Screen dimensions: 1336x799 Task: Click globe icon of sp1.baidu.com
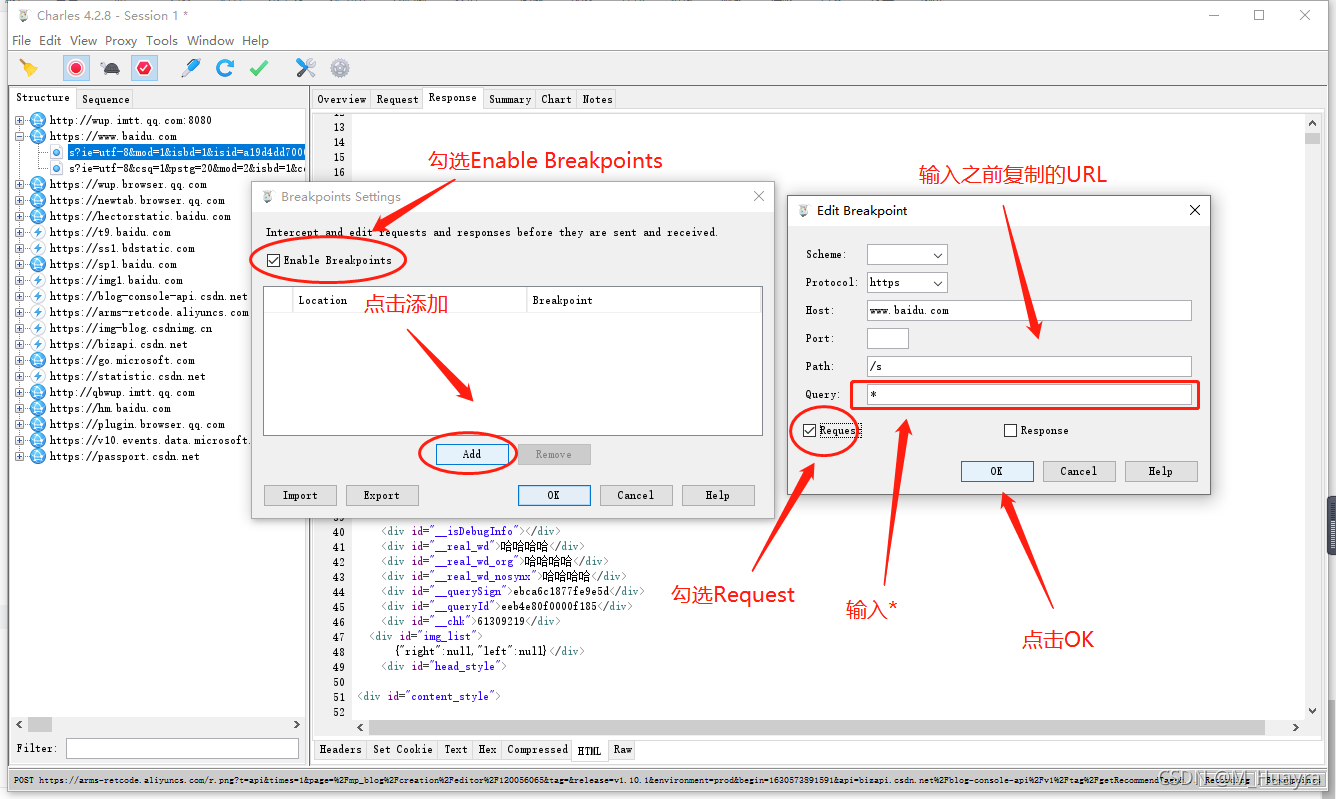point(38,264)
